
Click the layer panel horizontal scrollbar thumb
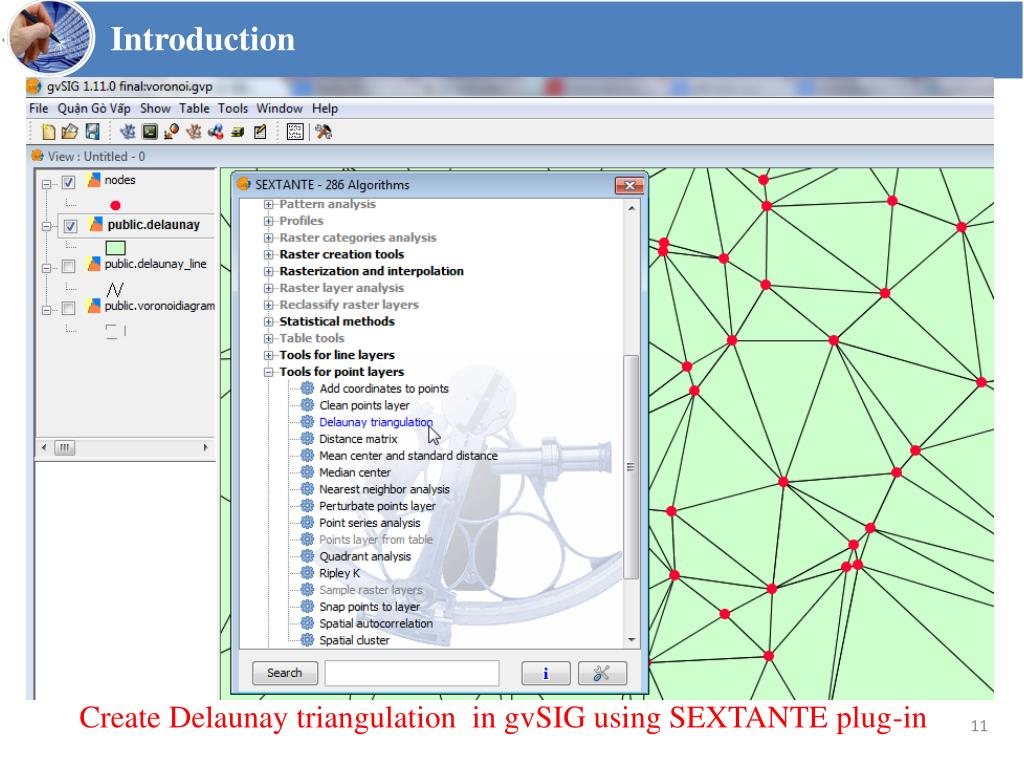[x=64, y=448]
